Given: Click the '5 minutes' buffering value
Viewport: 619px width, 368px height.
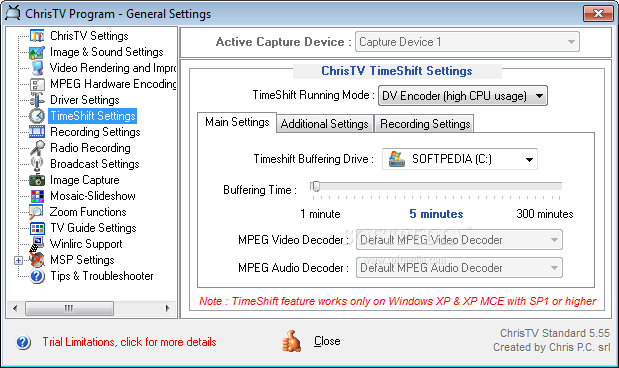Looking at the screenshot, I should 436,214.
